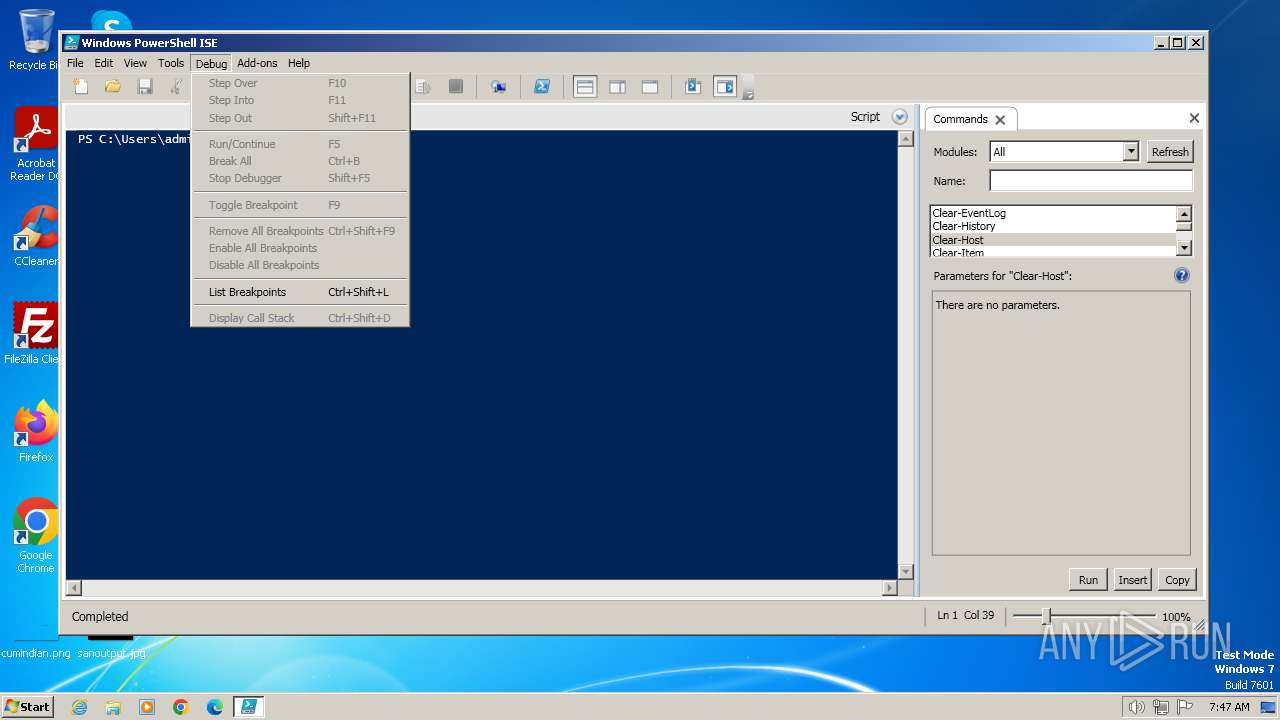Choose List Breakpoints from Debug menu
The image size is (1280, 720).
click(300, 292)
